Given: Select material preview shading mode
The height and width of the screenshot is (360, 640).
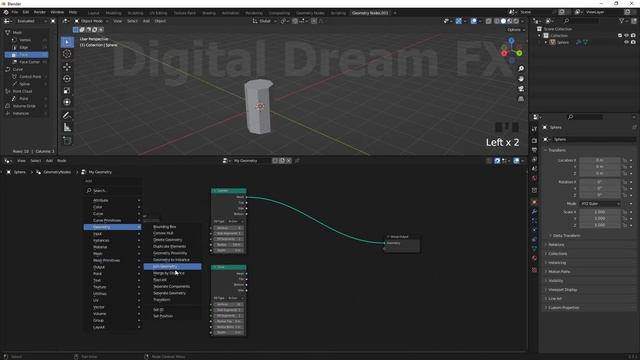Looking at the screenshot, I should click(x=509, y=21).
